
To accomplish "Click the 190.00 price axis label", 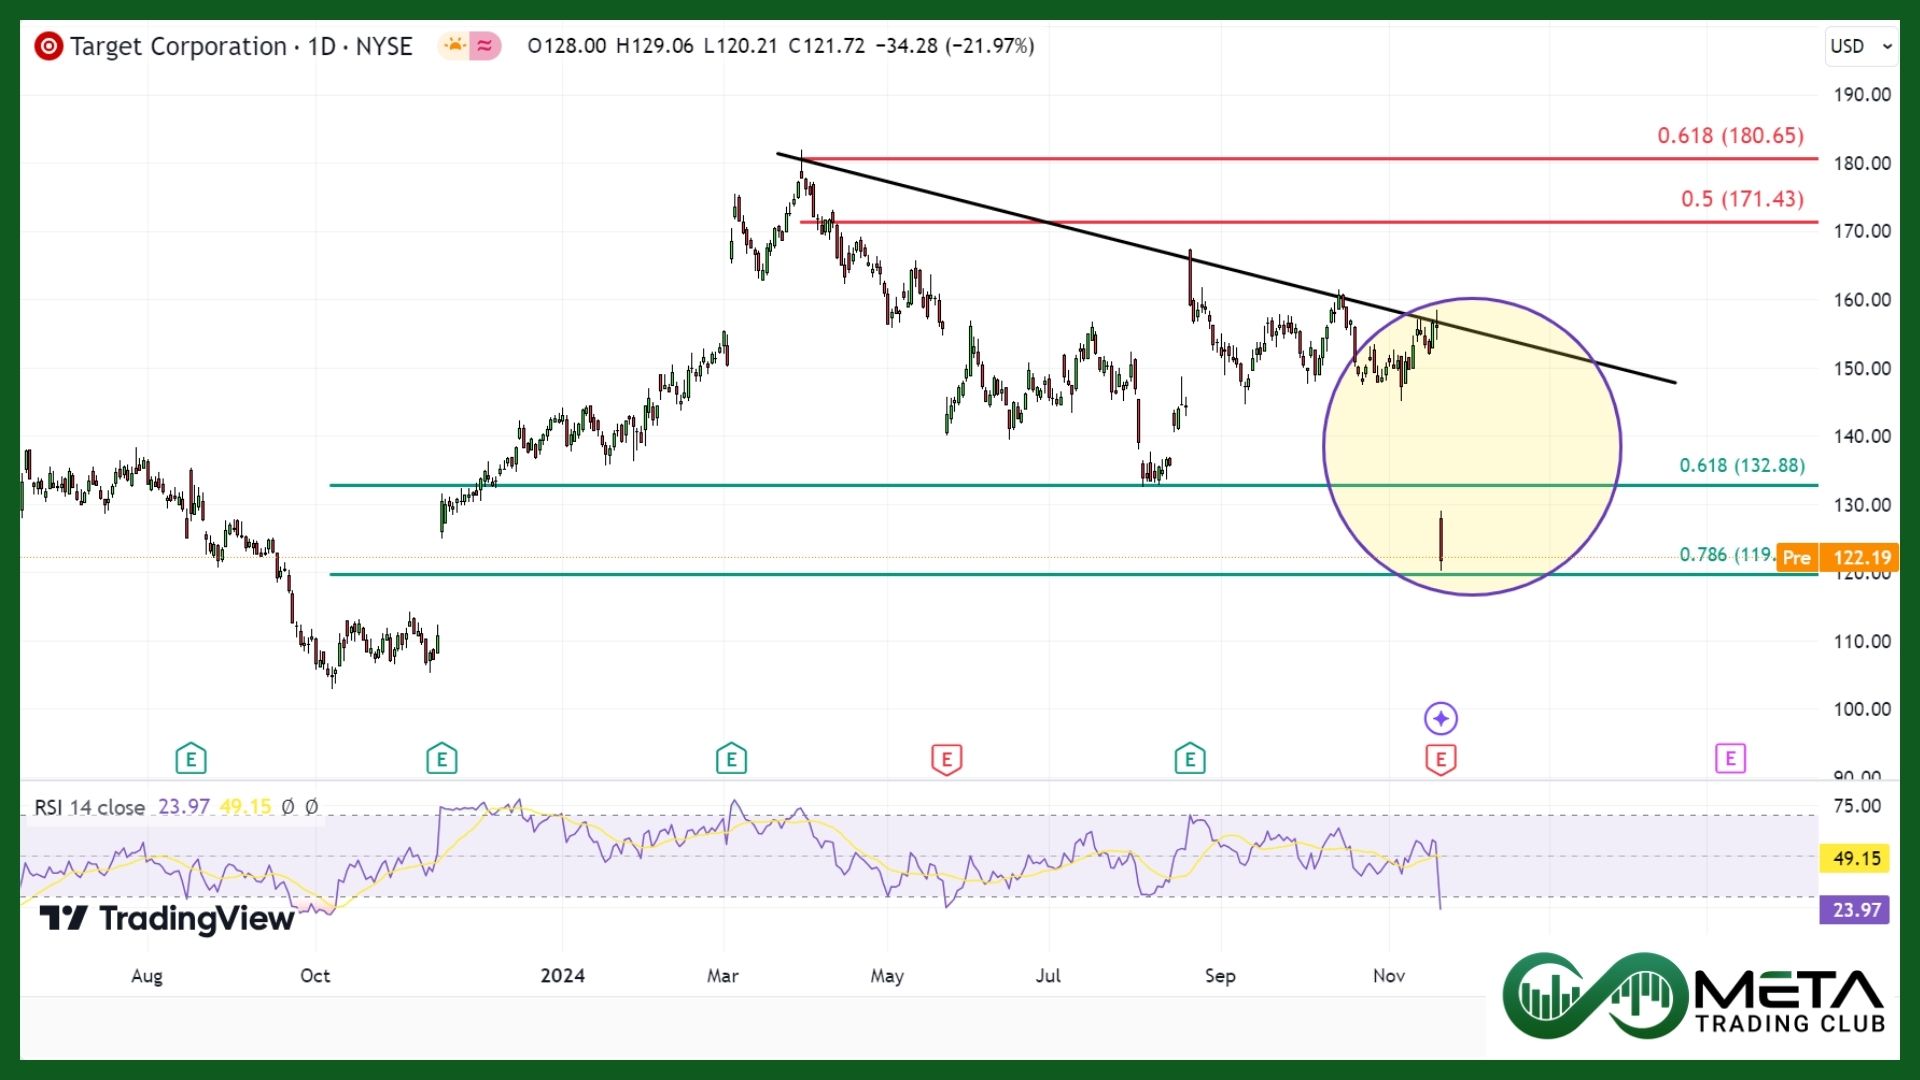I will coord(1862,95).
